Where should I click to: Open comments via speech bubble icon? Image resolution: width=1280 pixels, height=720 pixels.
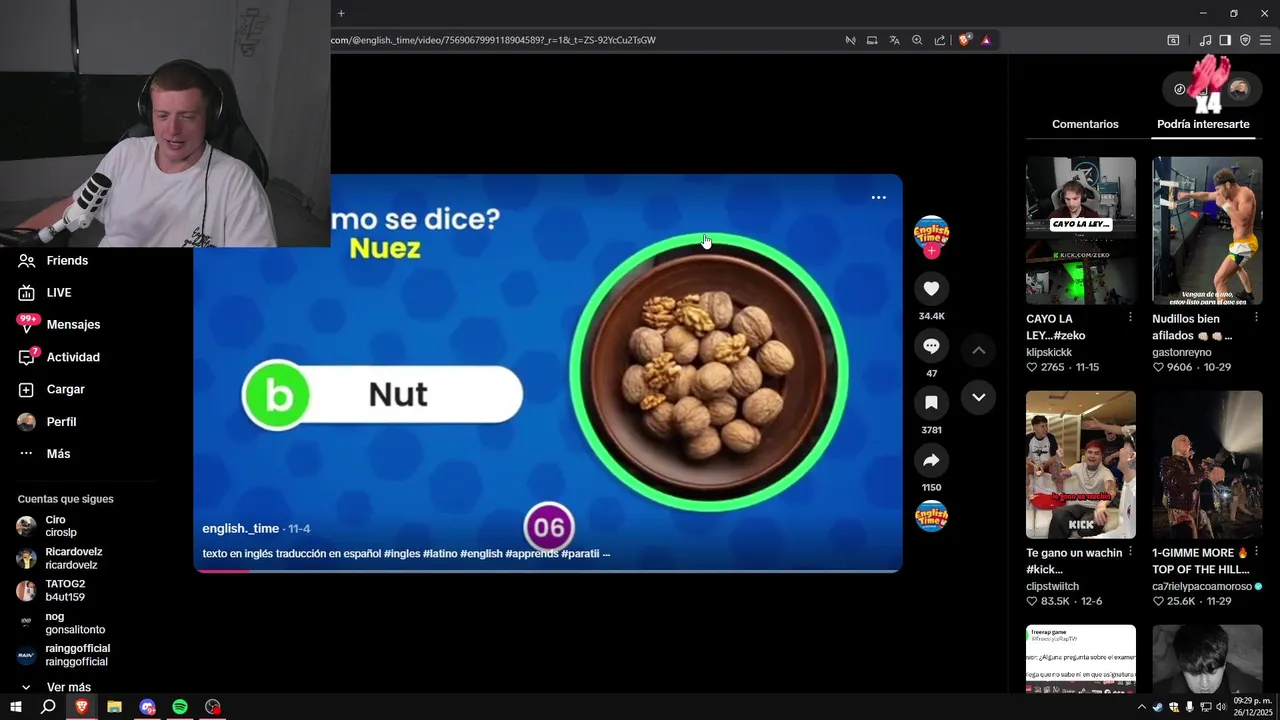tap(931, 346)
